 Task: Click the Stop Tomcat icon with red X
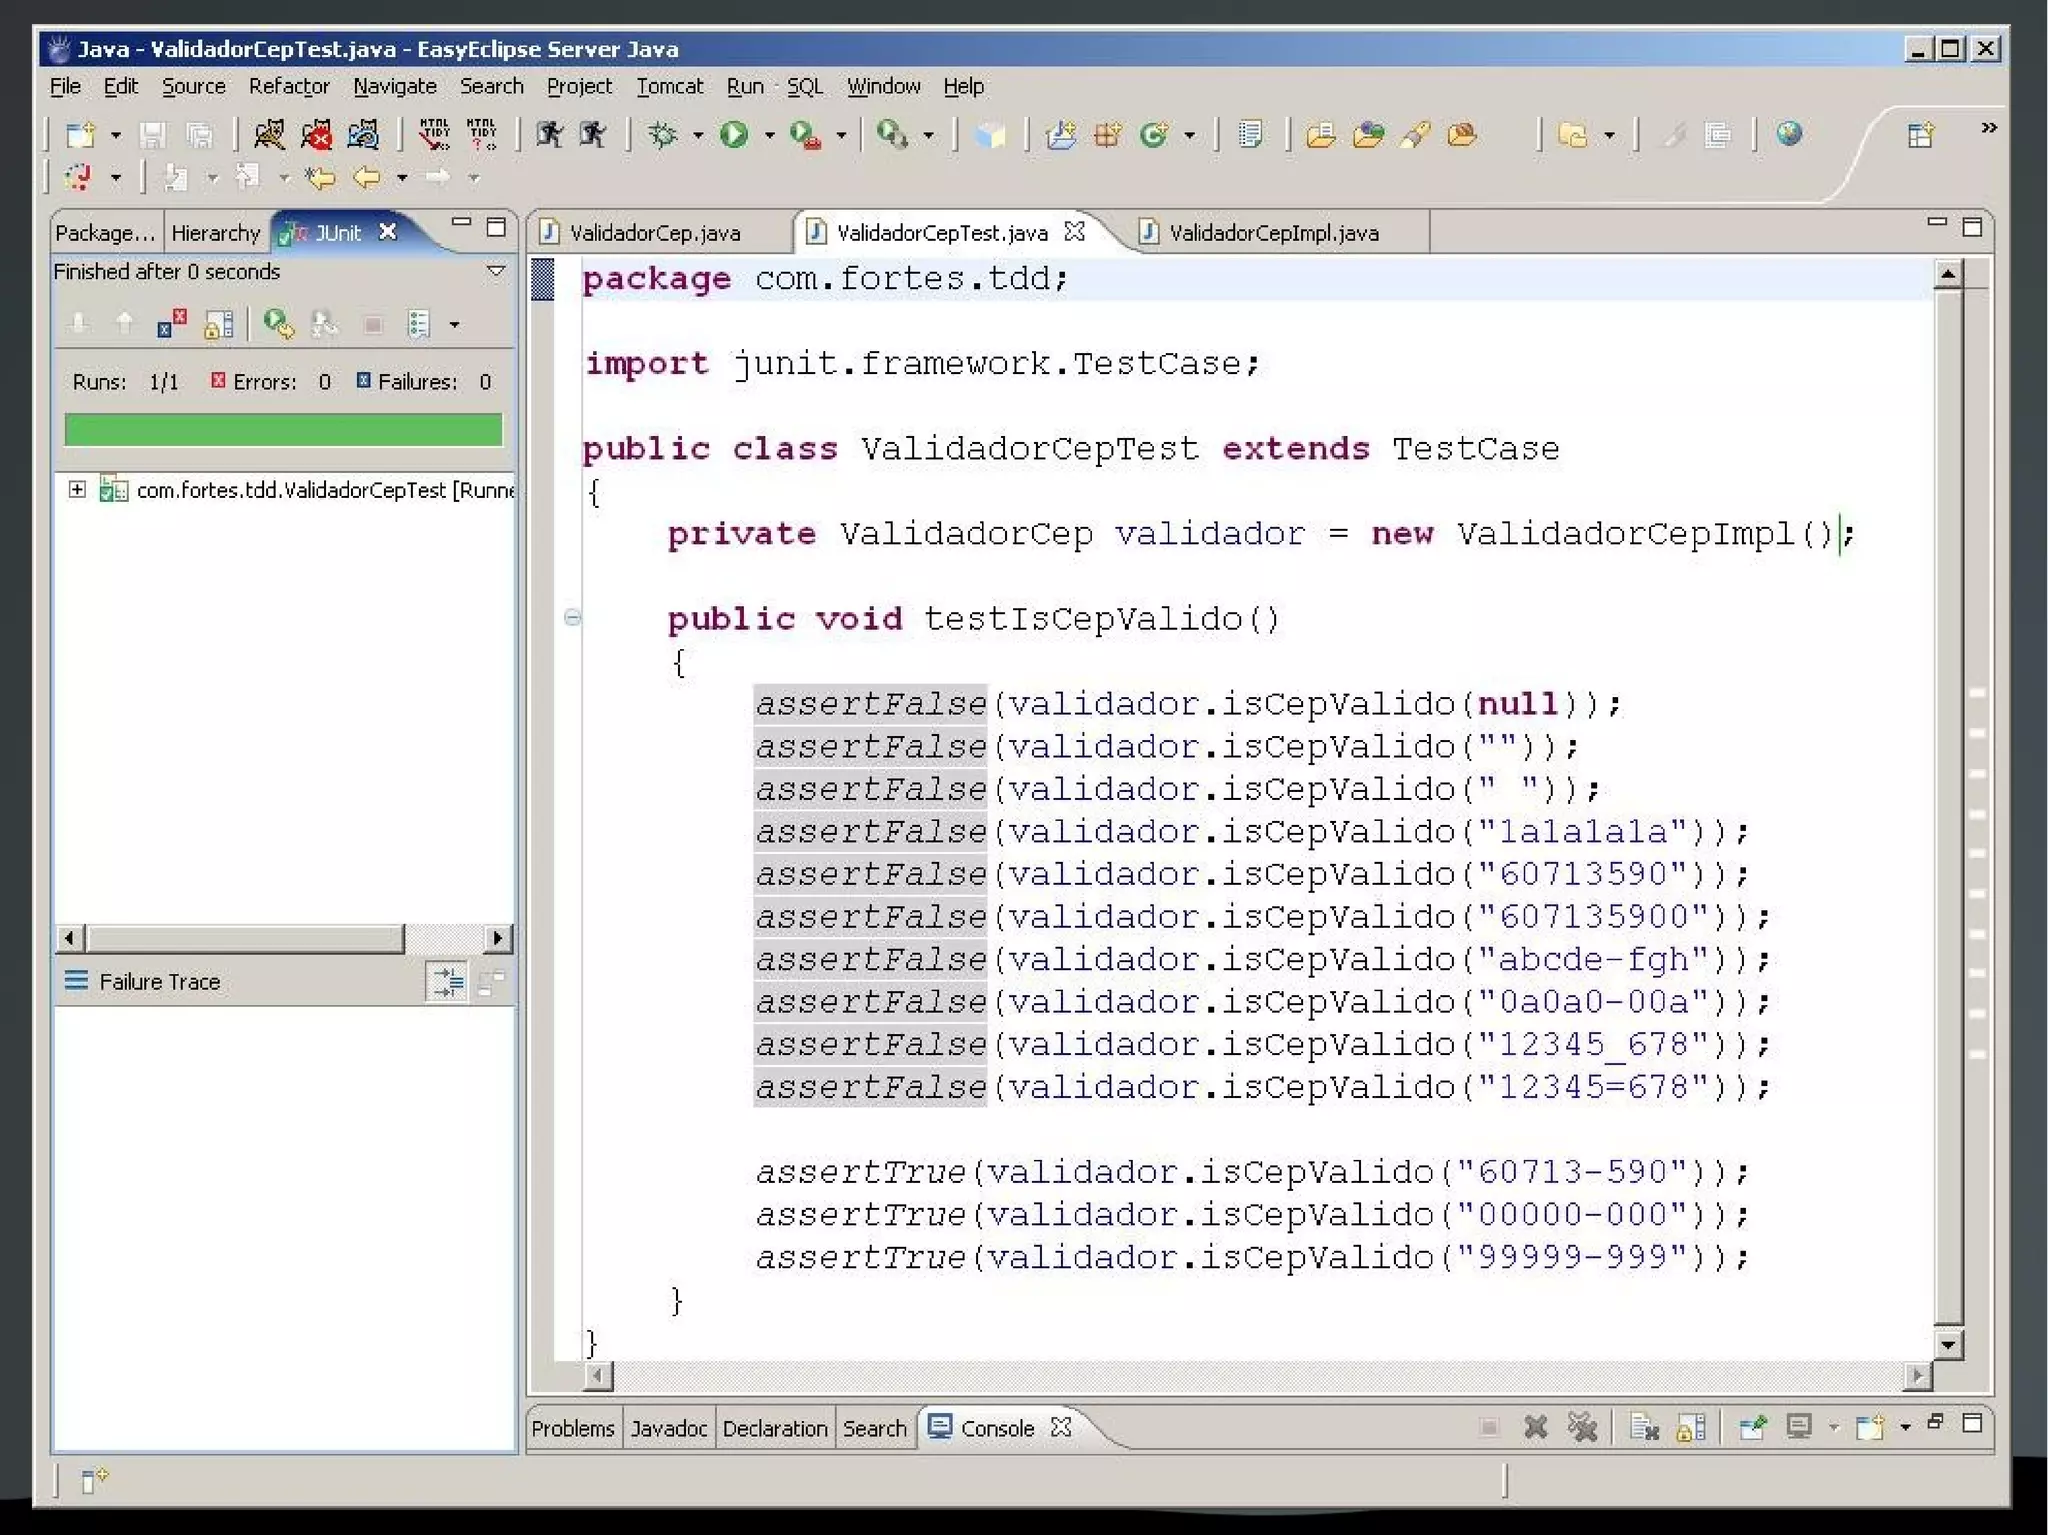click(x=316, y=134)
